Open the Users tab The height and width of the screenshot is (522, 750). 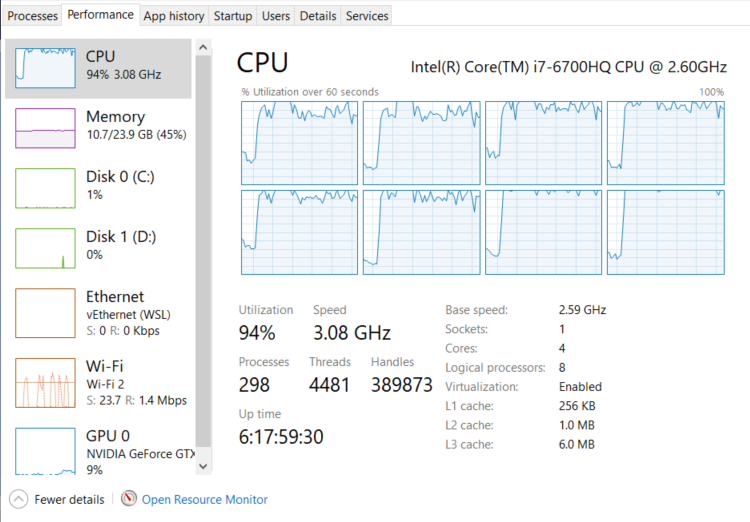[276, 16]
